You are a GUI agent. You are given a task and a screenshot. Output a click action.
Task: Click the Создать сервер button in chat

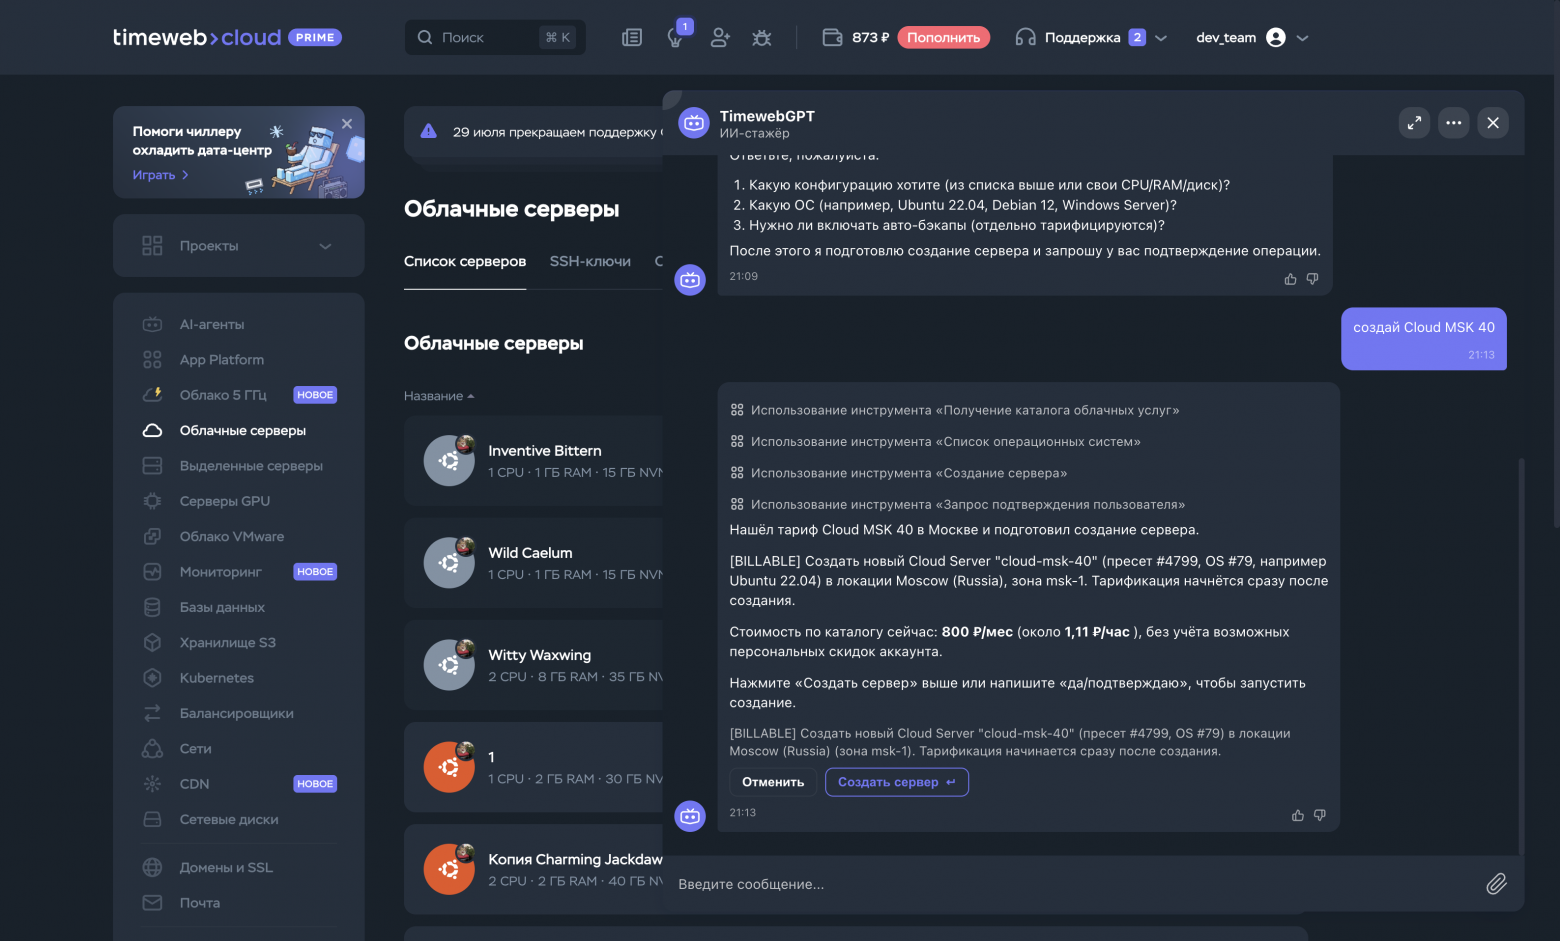point(897,782)
